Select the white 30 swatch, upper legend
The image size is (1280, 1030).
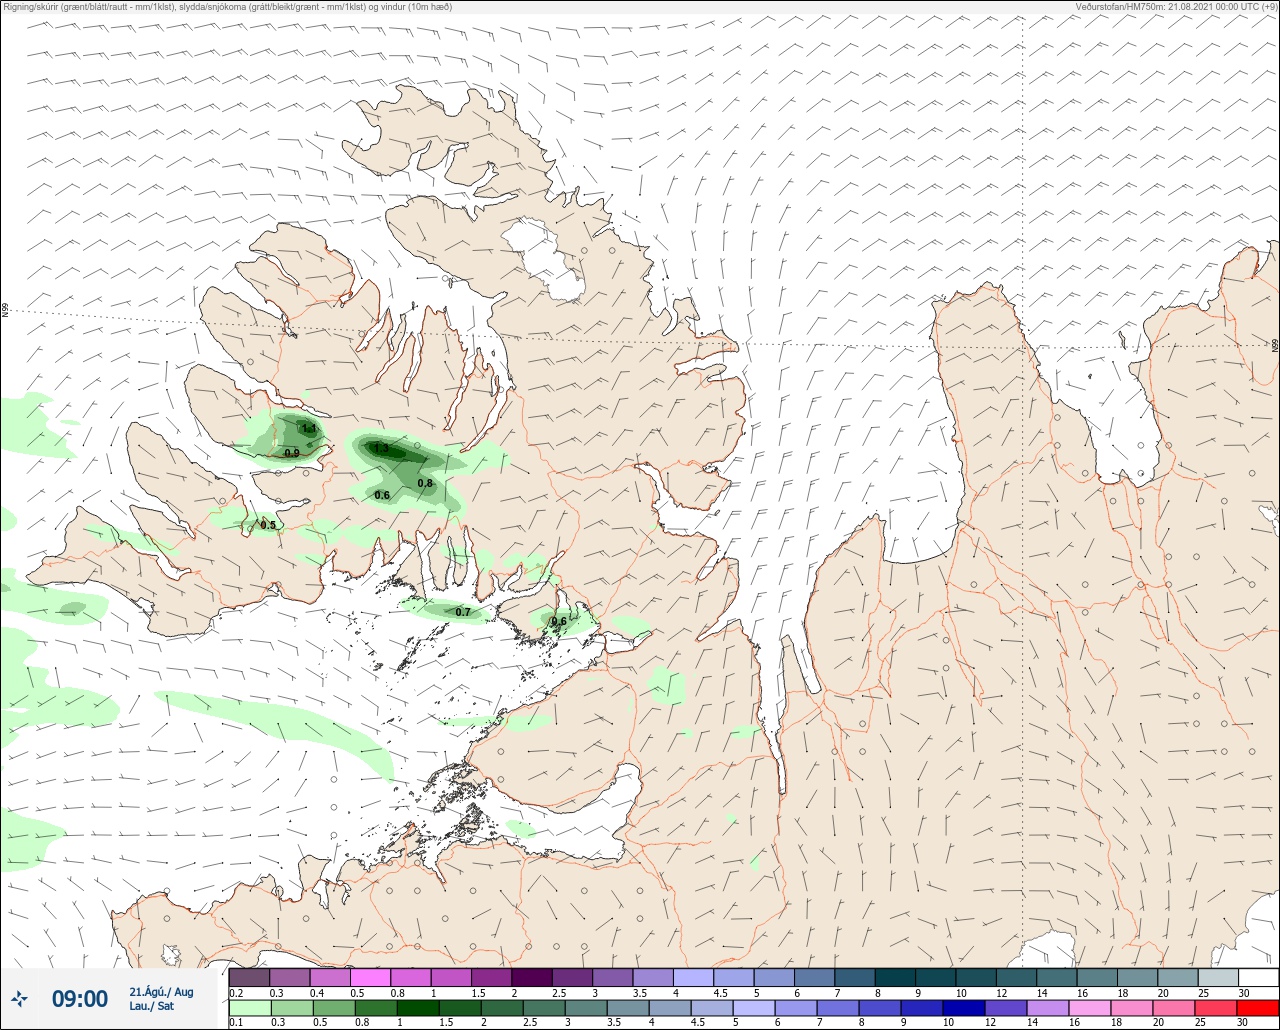tap(1258, 977)
